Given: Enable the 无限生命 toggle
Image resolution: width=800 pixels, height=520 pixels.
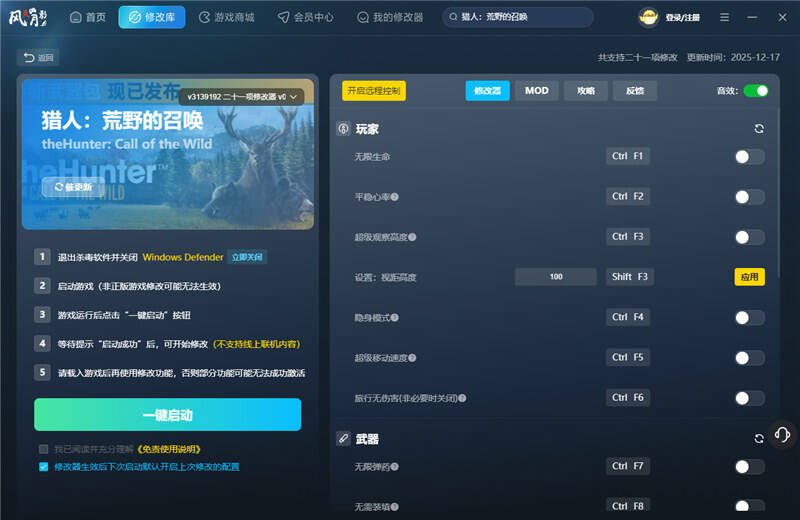Looking at the screenshot, I should 749,157.
